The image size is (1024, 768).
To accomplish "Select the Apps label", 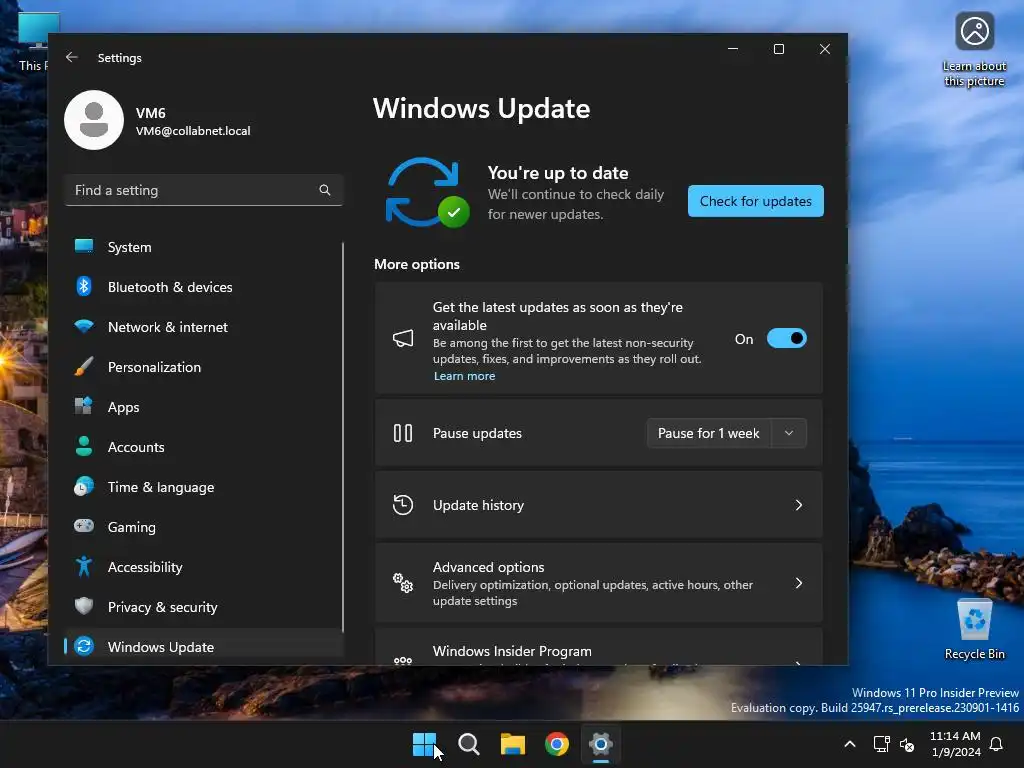I will tap(123, 407).
